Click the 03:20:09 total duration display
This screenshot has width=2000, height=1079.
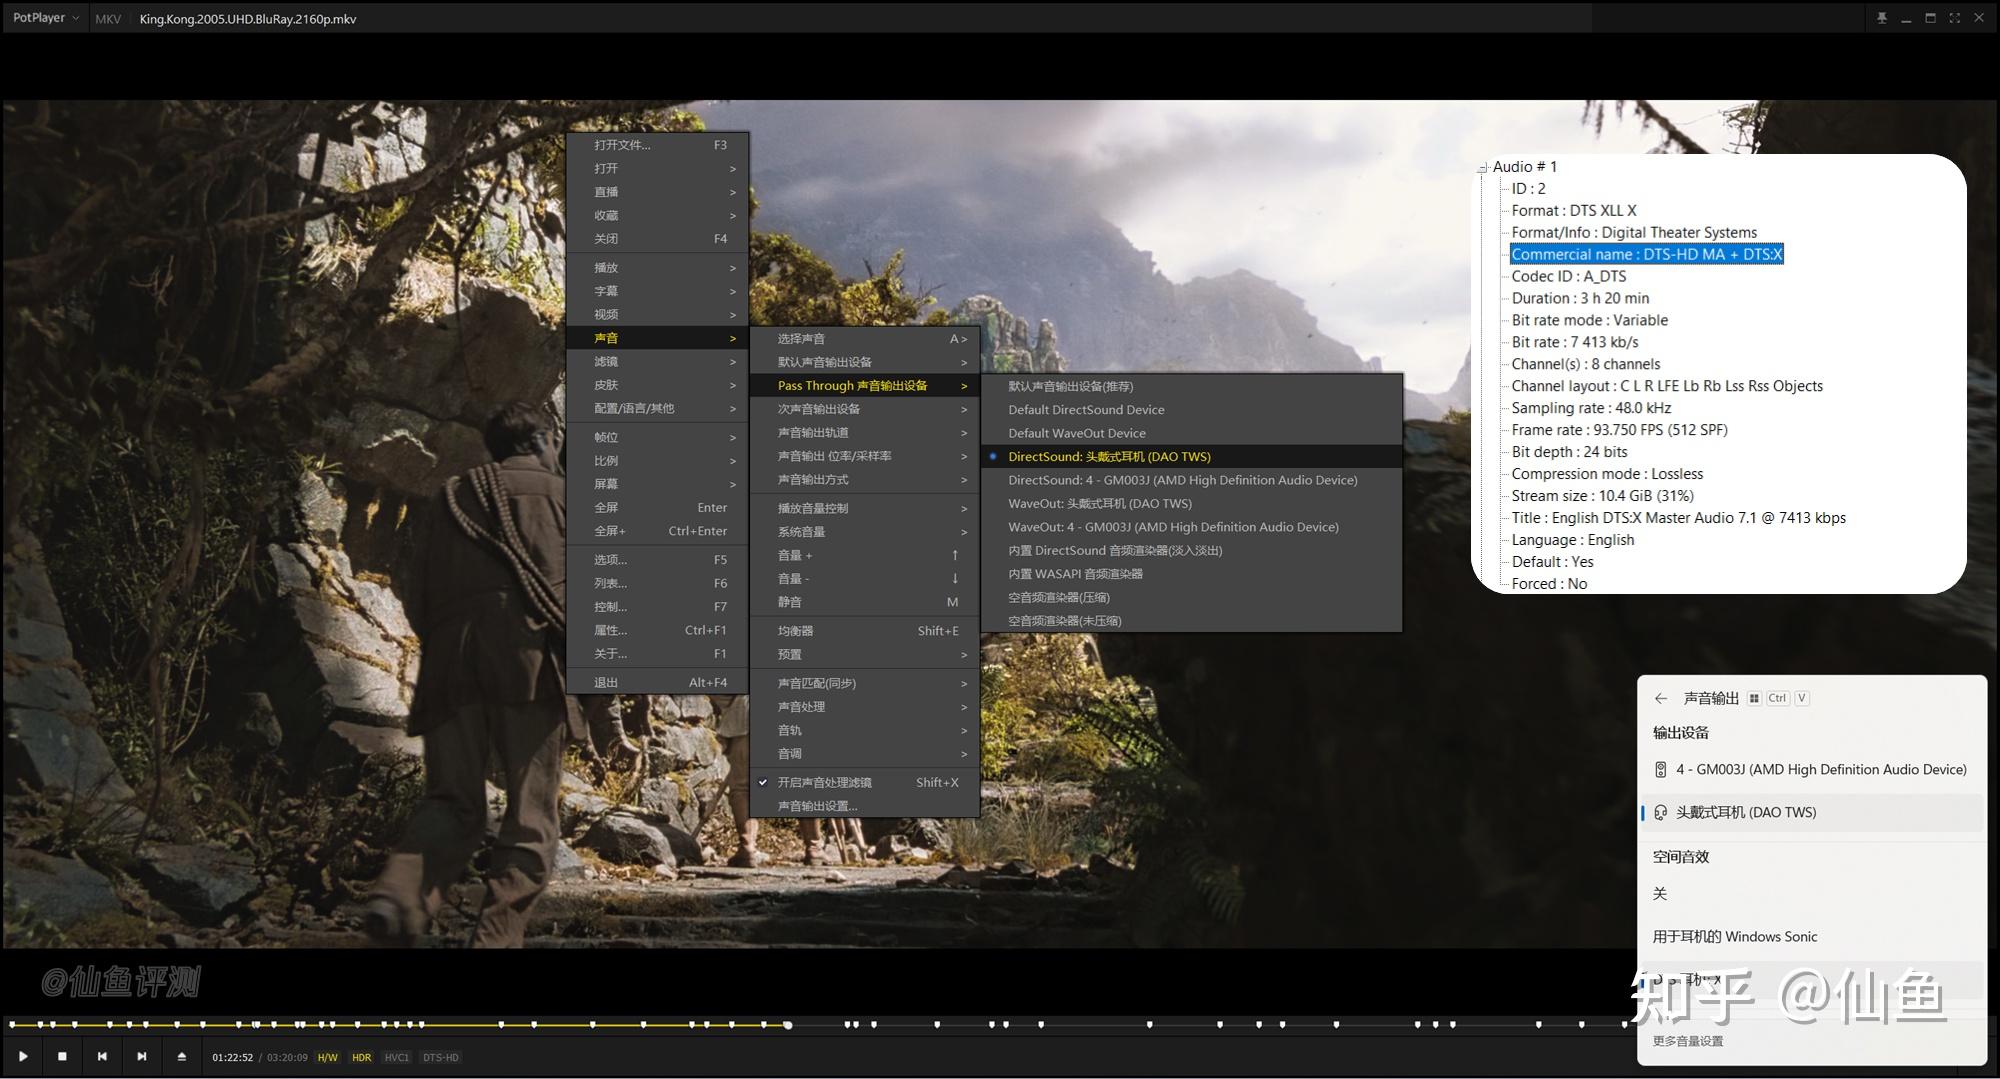tap(287, 1057)
